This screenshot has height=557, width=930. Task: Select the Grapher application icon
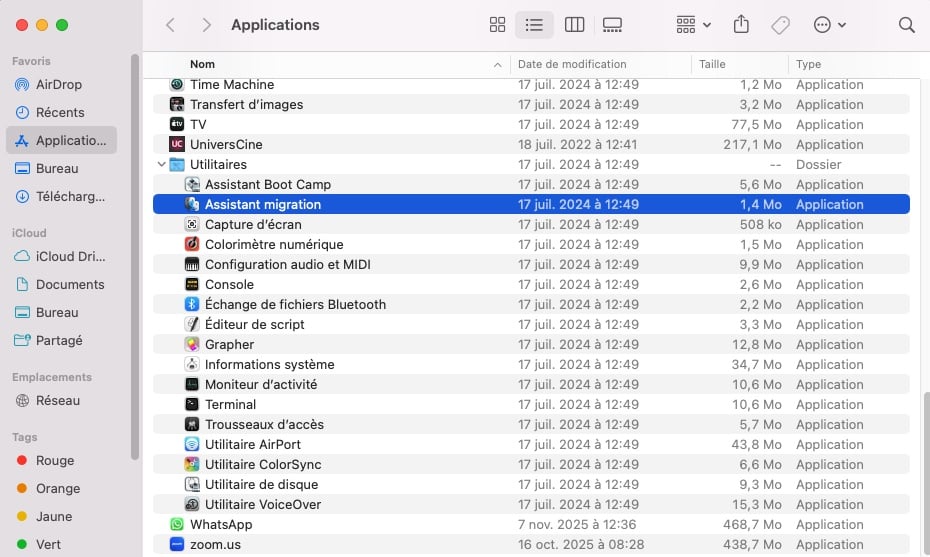[192, 345]
